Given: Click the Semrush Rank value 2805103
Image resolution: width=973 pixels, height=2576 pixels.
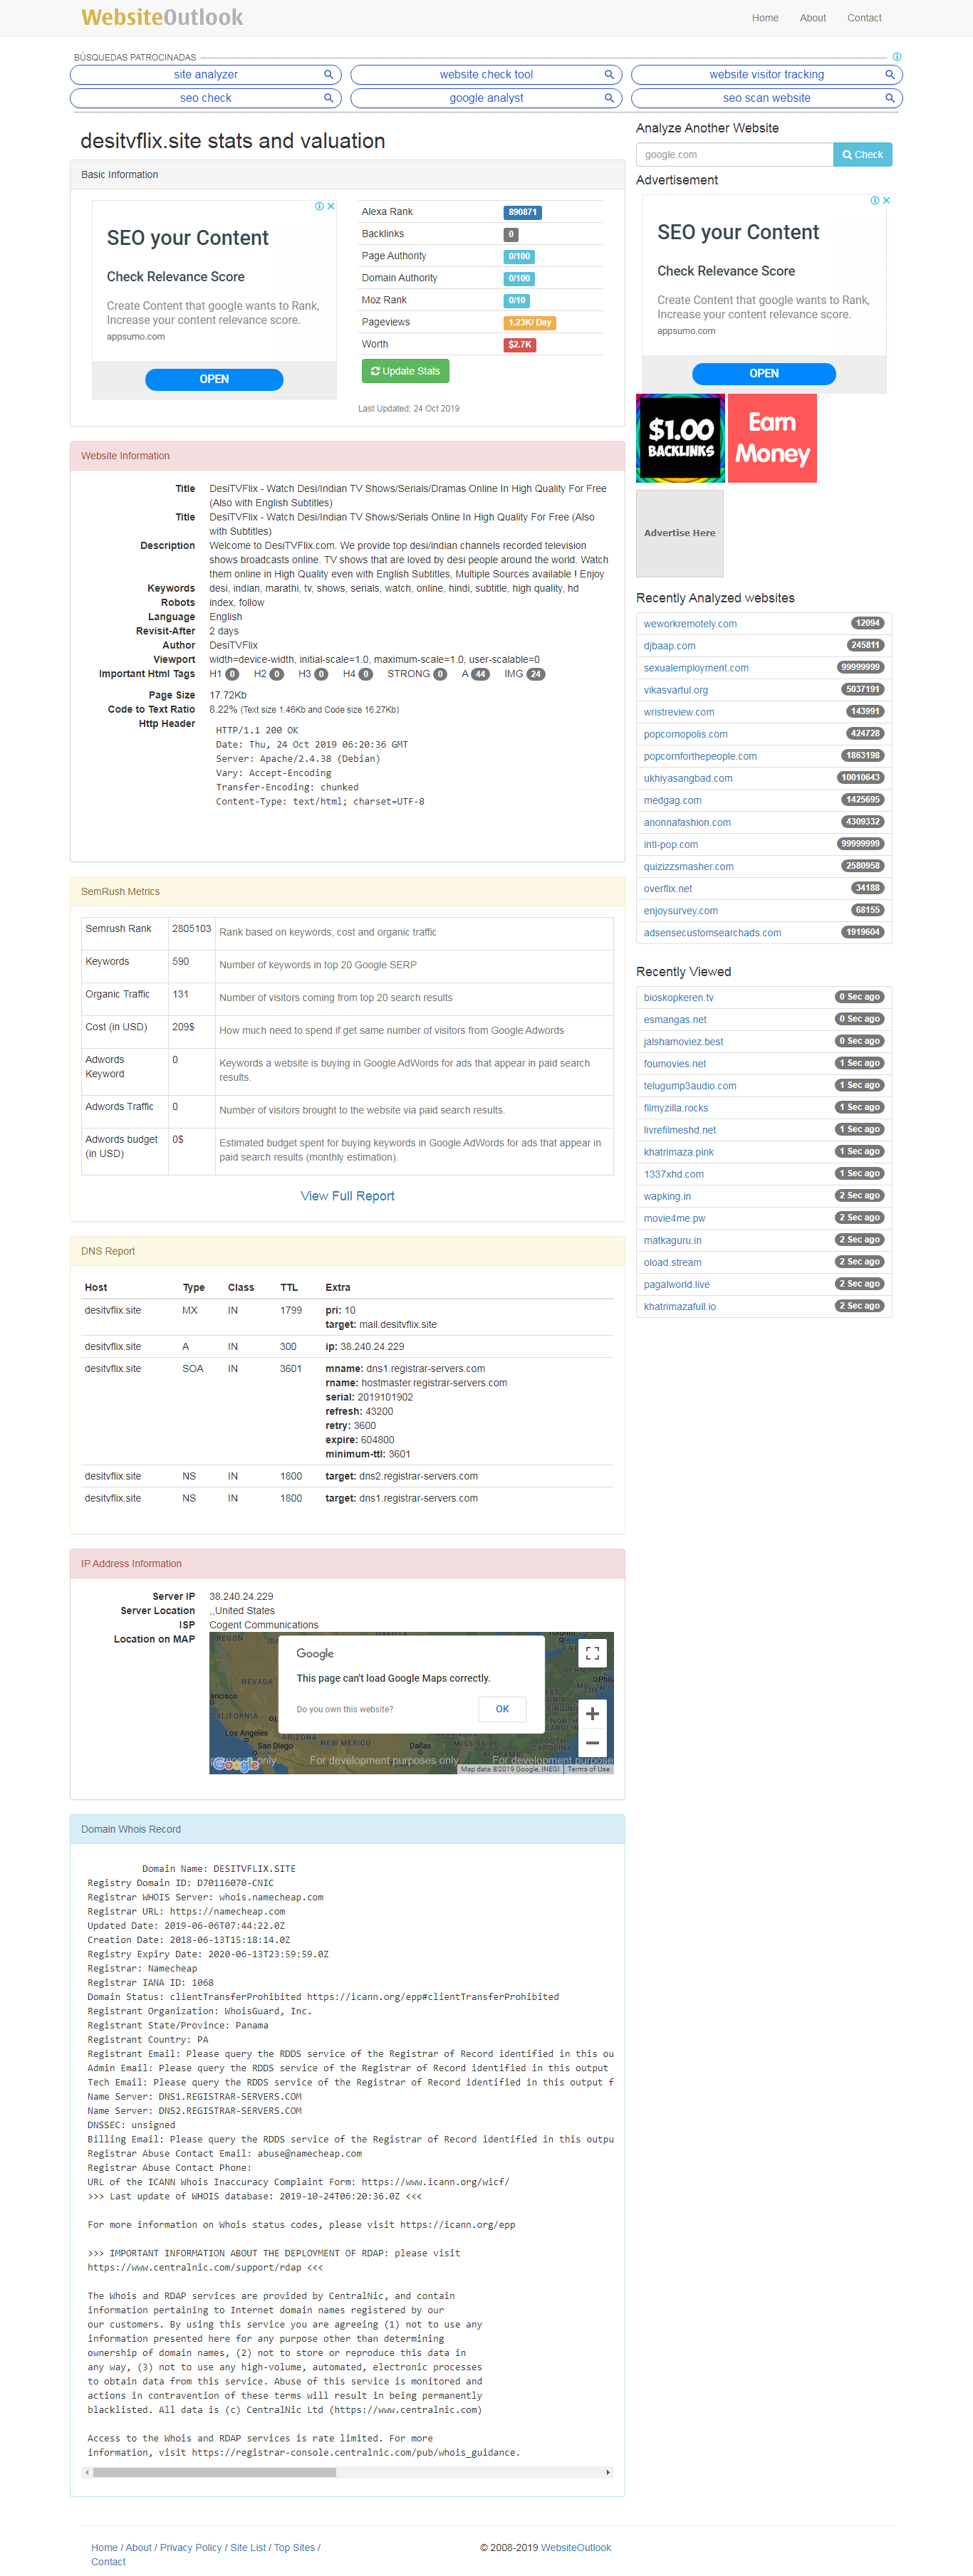Looking at the screenshot, I should pyautogui.click(x=191, y=929).
